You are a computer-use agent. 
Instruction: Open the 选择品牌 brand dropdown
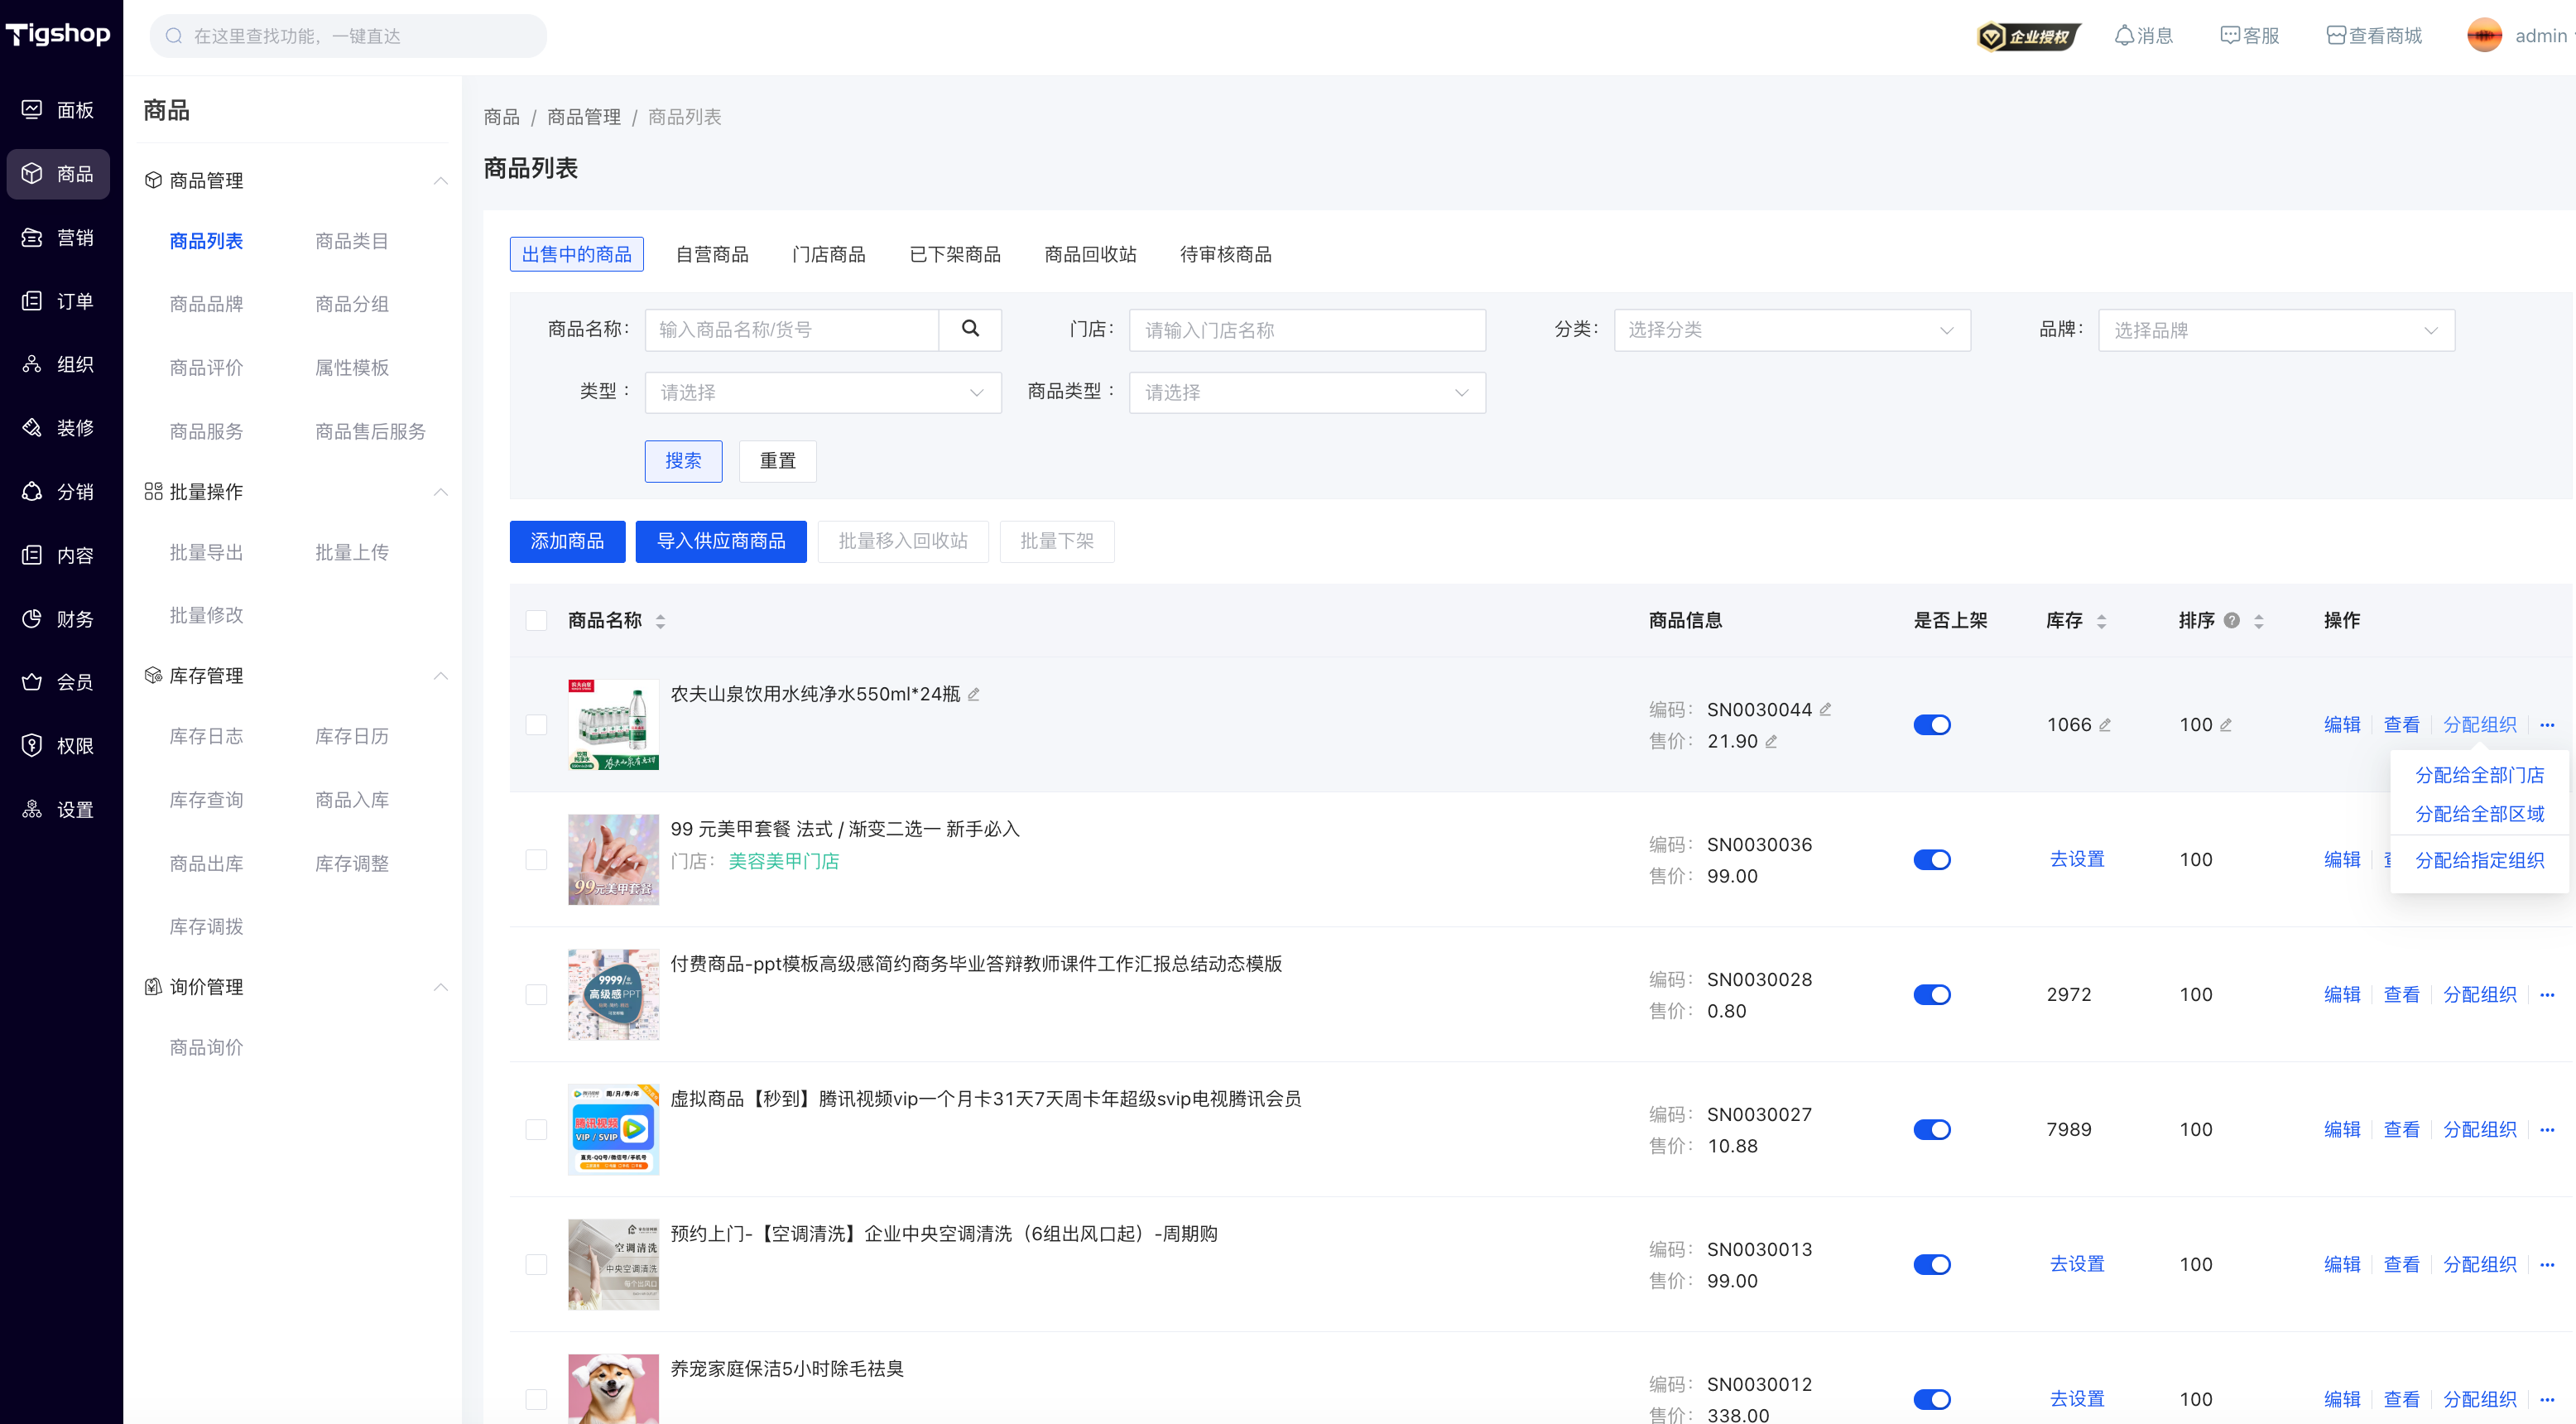[2275, 330]
